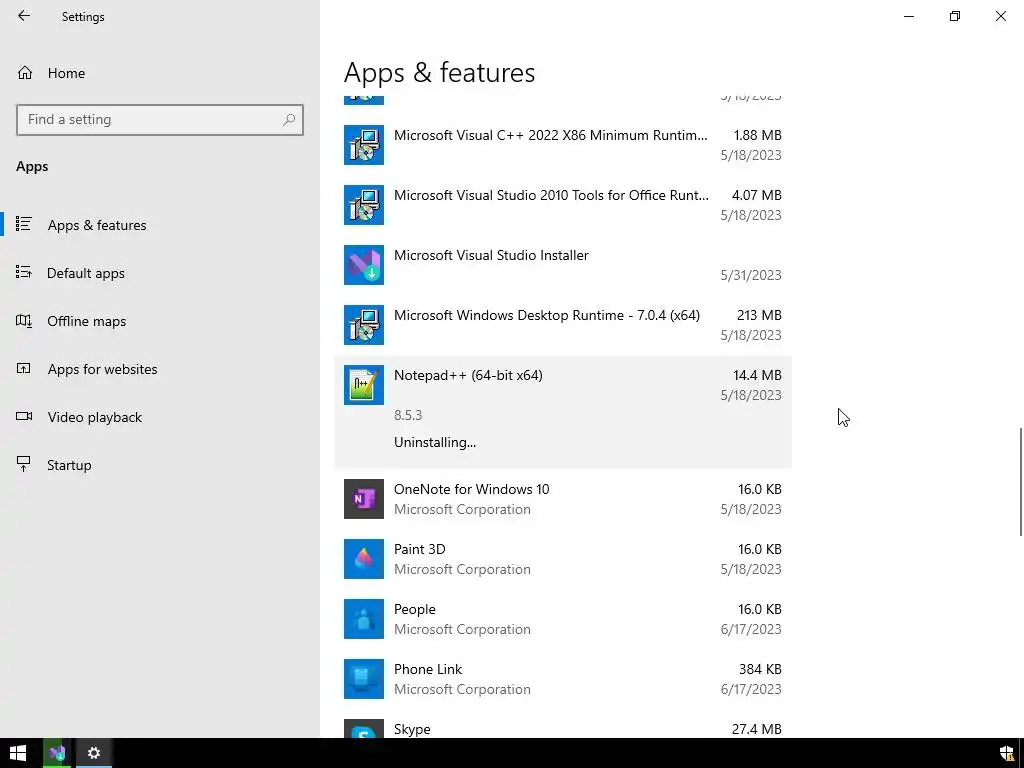Click the Notepad++ version number 8.5.3
Screen dimensions: 1024x768
coord(408,415)
